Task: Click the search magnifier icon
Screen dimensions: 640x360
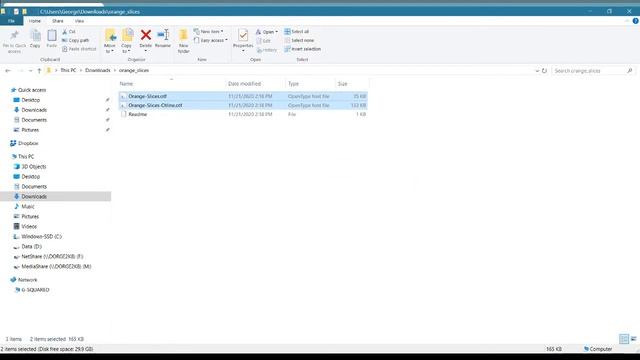Action: pos(629,71)
